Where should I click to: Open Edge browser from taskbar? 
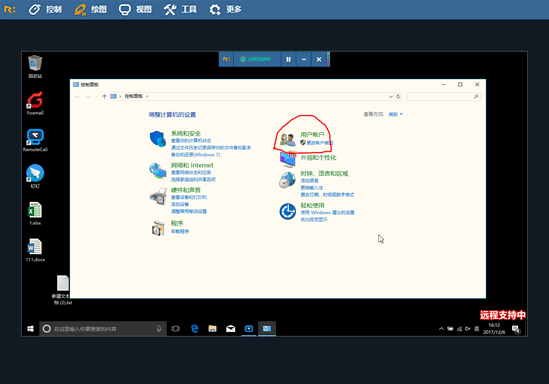click(x=194, y=329)
